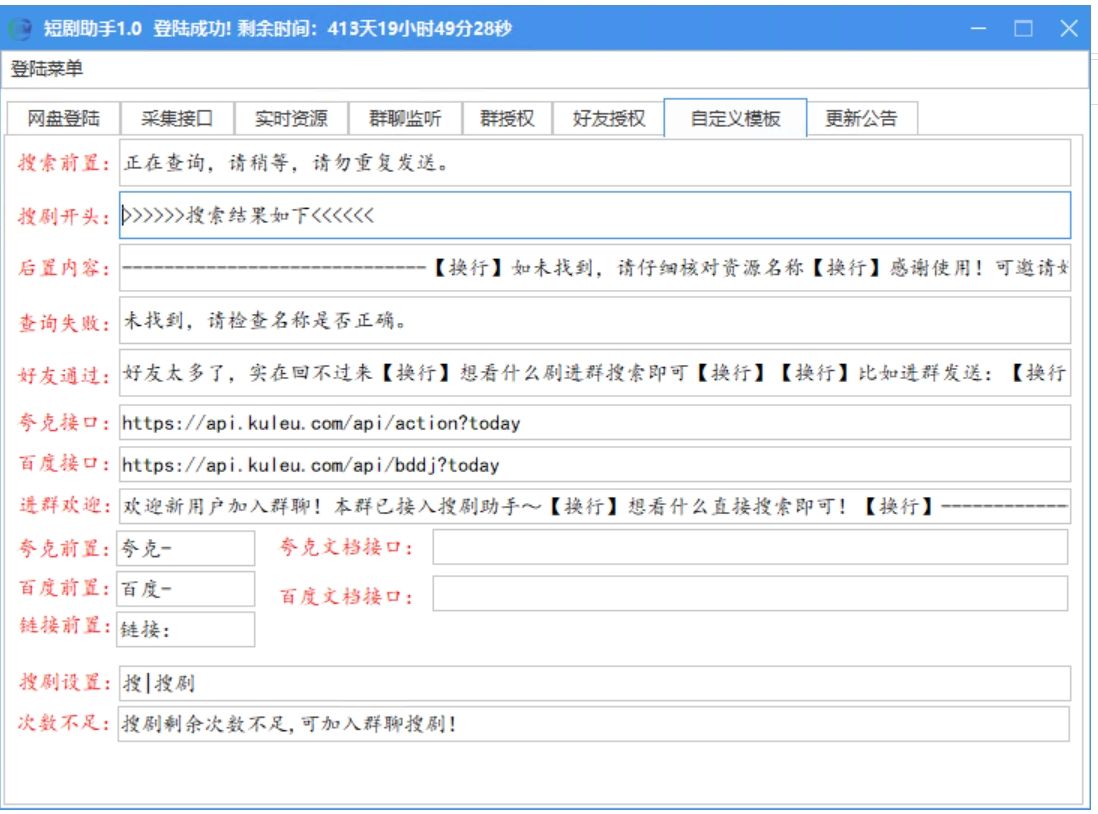Edit the 查询失败 message field
1098x814 pixels.
[594, 321]
